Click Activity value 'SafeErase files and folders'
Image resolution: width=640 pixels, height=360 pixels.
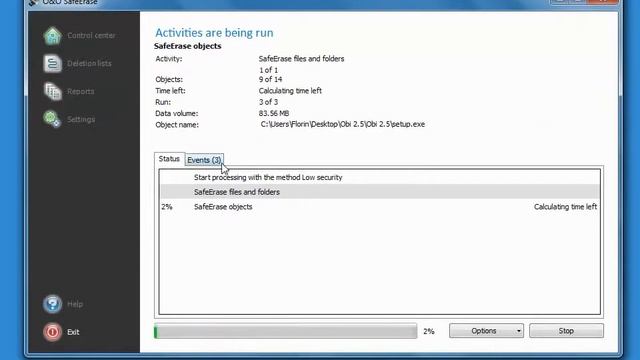click(x=301, y=58)
